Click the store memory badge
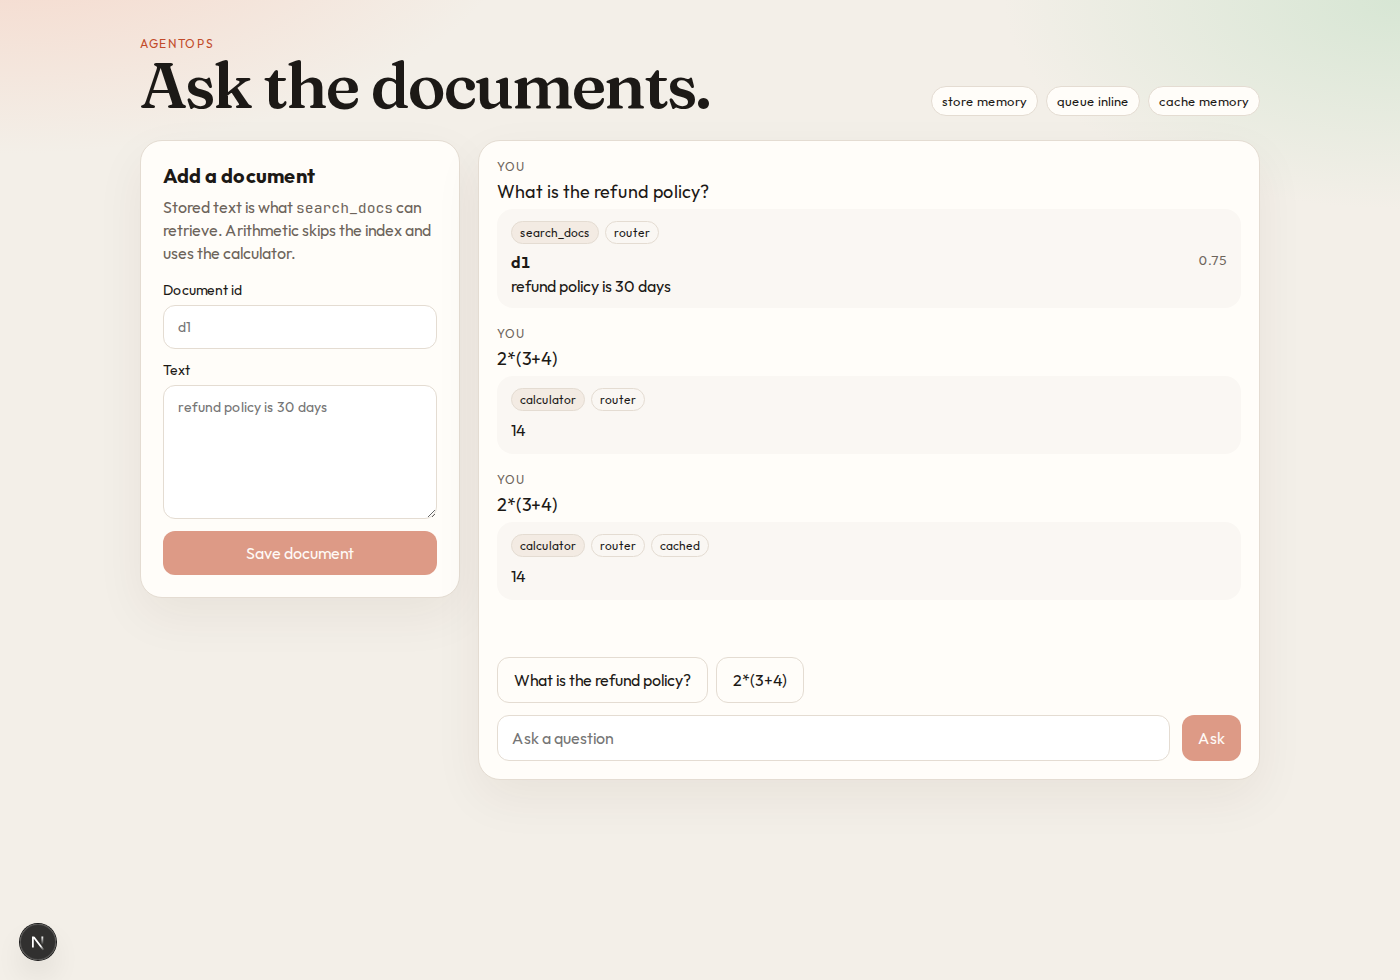Viewport: 1400px width, 980px height. pyautogui.click(x=984, y=101)
